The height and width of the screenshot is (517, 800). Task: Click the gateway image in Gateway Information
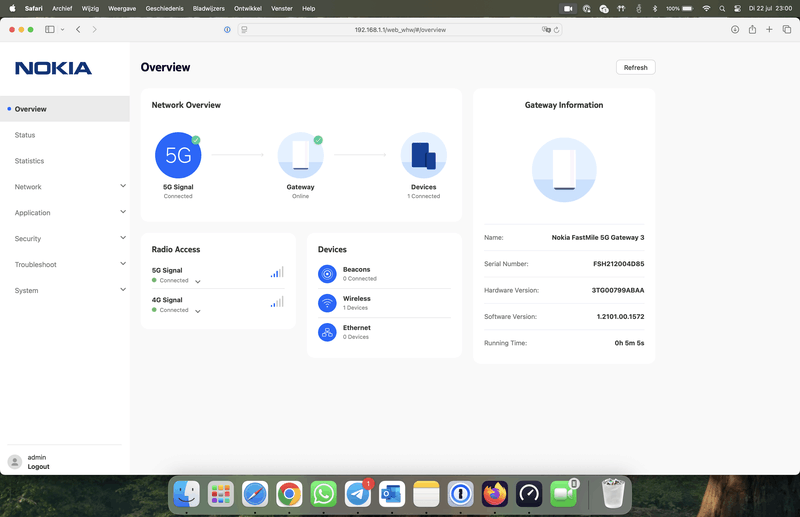564,170
